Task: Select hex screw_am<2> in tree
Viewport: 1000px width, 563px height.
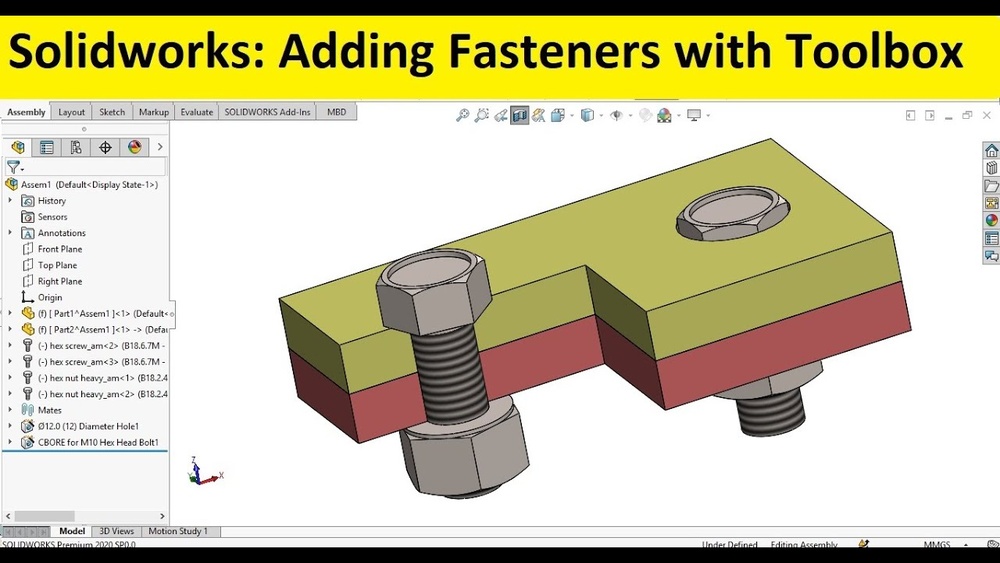Action: (94, 346)
